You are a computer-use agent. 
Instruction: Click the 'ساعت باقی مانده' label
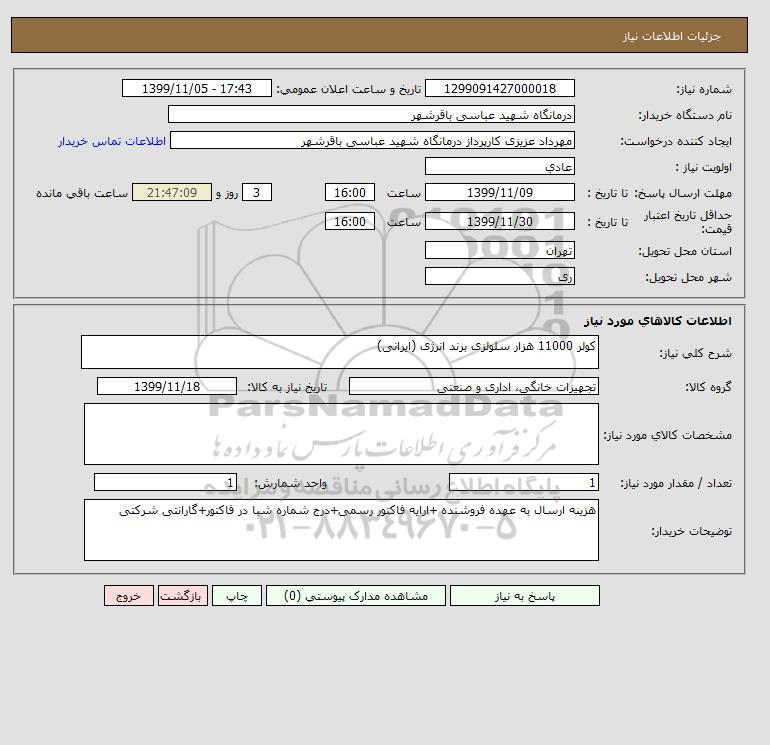click(x=82, y=193)
